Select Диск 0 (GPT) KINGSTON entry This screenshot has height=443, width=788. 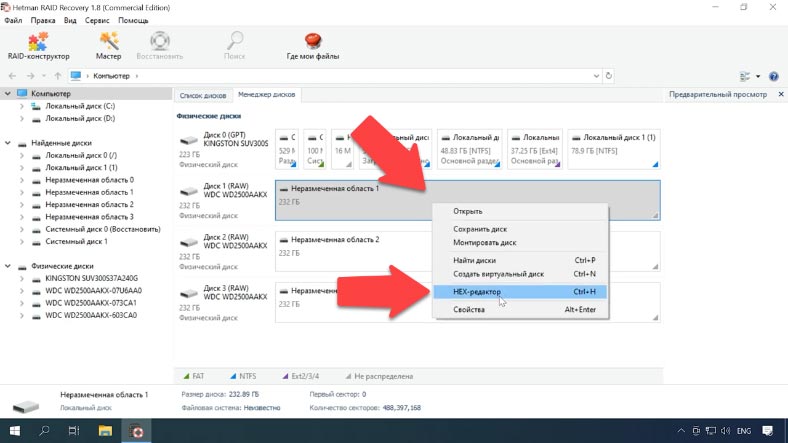tap(224, 149)
